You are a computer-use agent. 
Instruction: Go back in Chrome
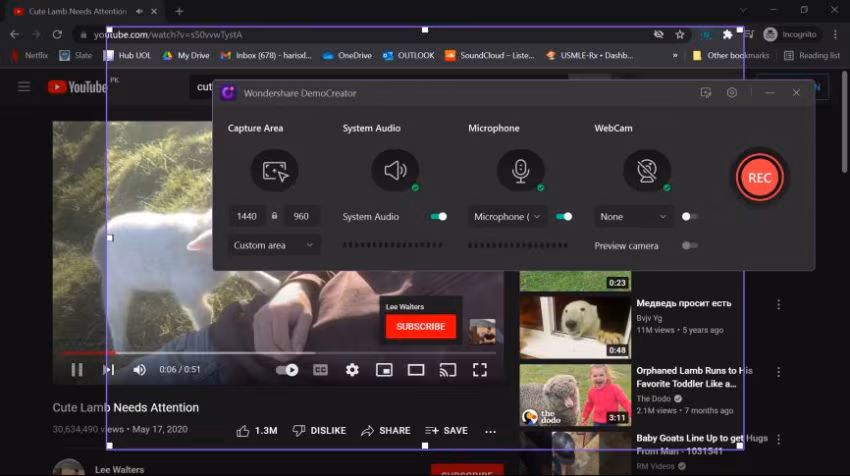click(15, 34)
